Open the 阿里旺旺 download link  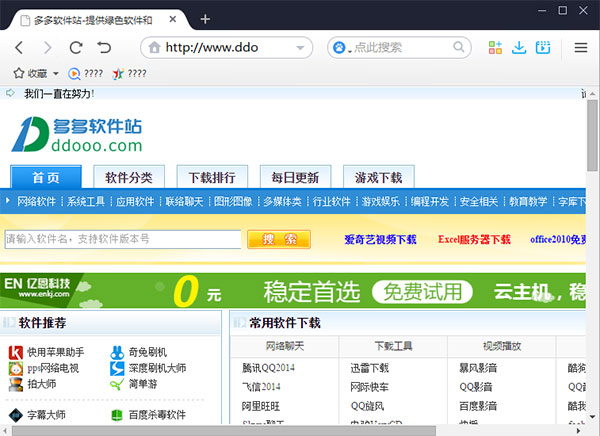point(261,406)
